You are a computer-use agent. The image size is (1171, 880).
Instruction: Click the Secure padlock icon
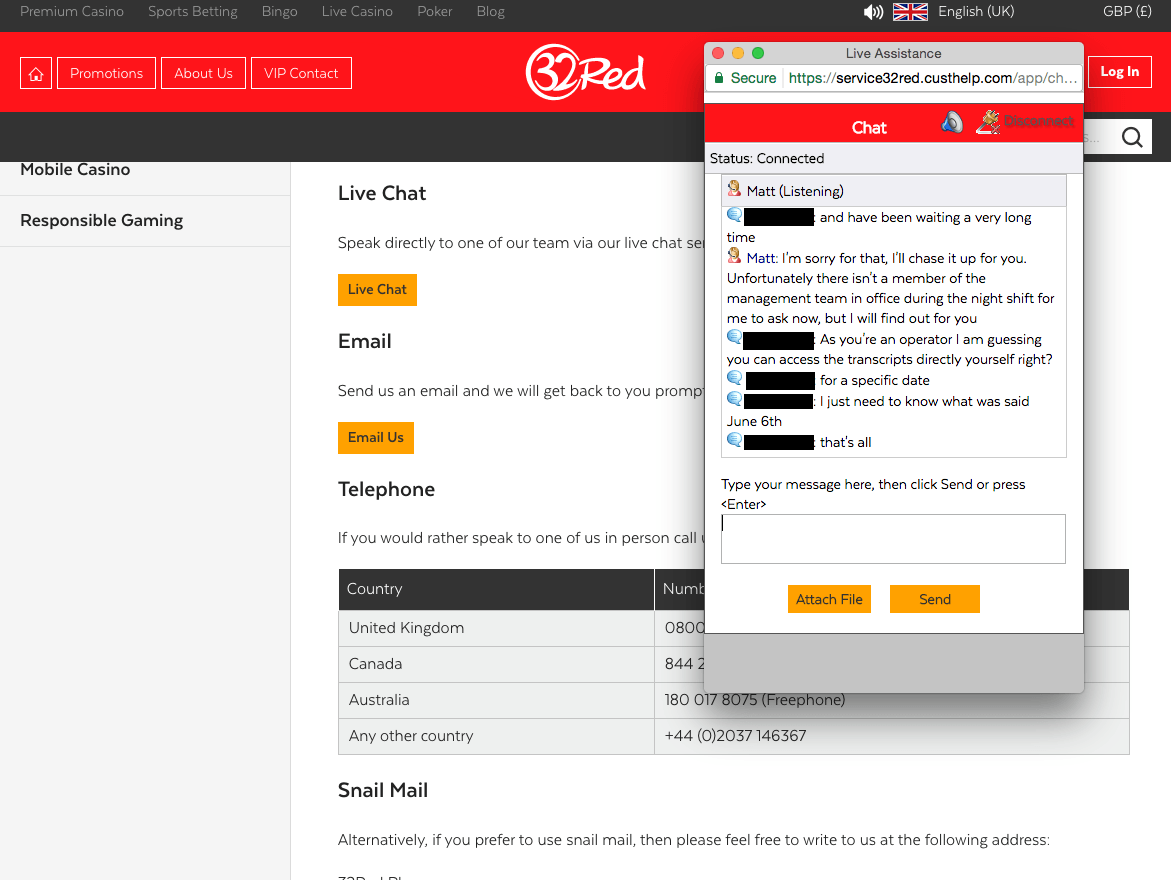(718, 78)
